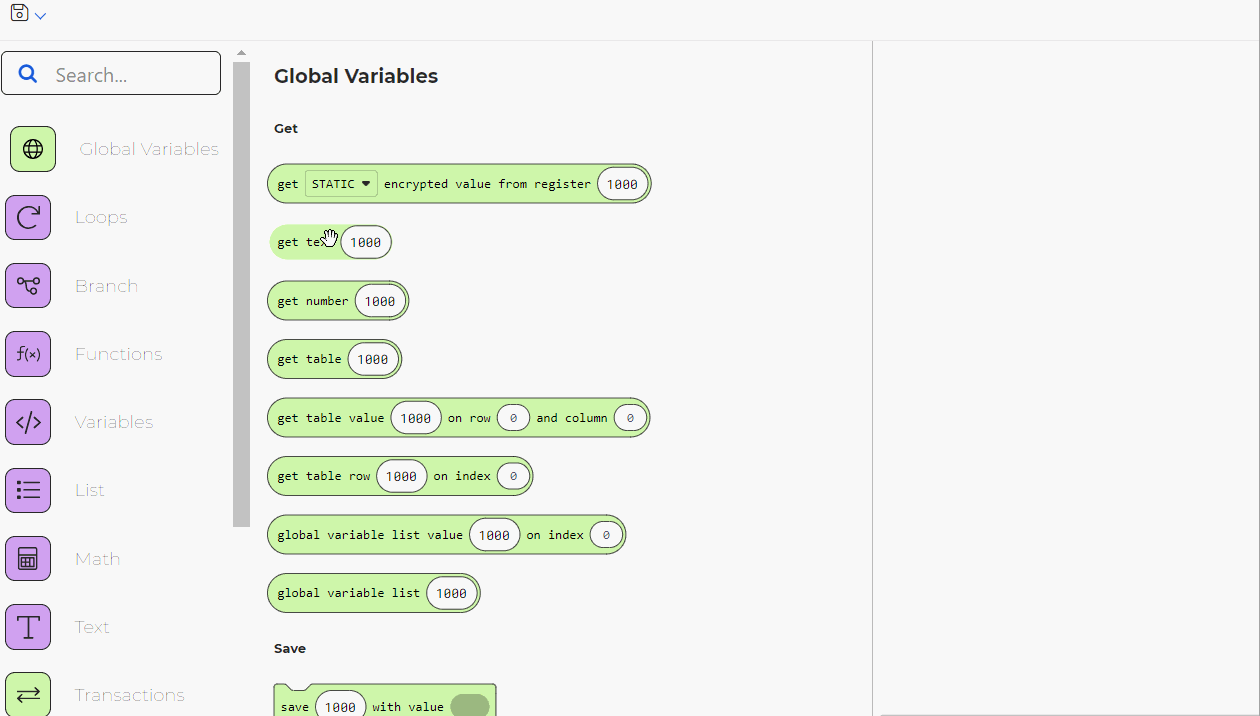Viewport: 1260px width, 716px height.
Task: Open the Transactions arrows icon
Action: click(28, 694)
